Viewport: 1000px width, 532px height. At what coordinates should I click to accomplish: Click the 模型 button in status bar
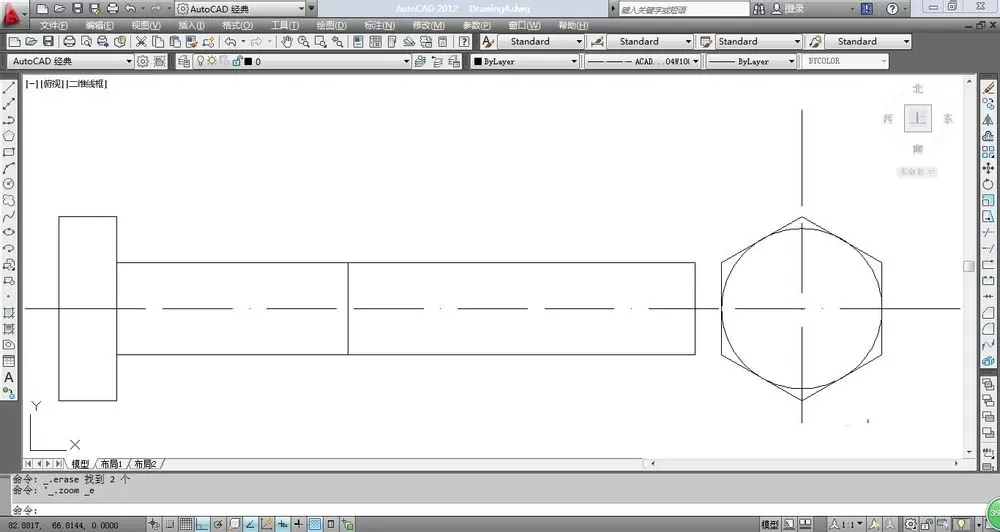click(x=770, y=524)
